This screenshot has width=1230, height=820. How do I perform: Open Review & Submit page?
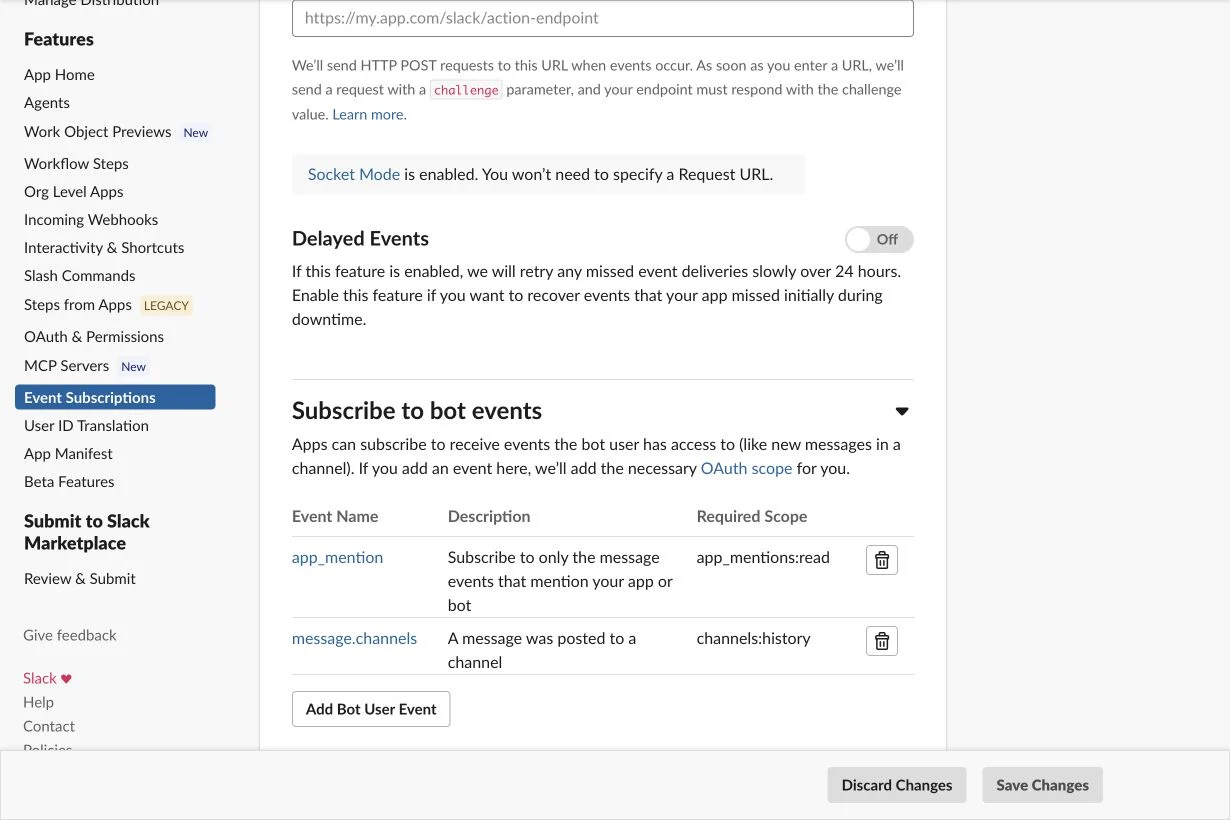click(80, 579)
